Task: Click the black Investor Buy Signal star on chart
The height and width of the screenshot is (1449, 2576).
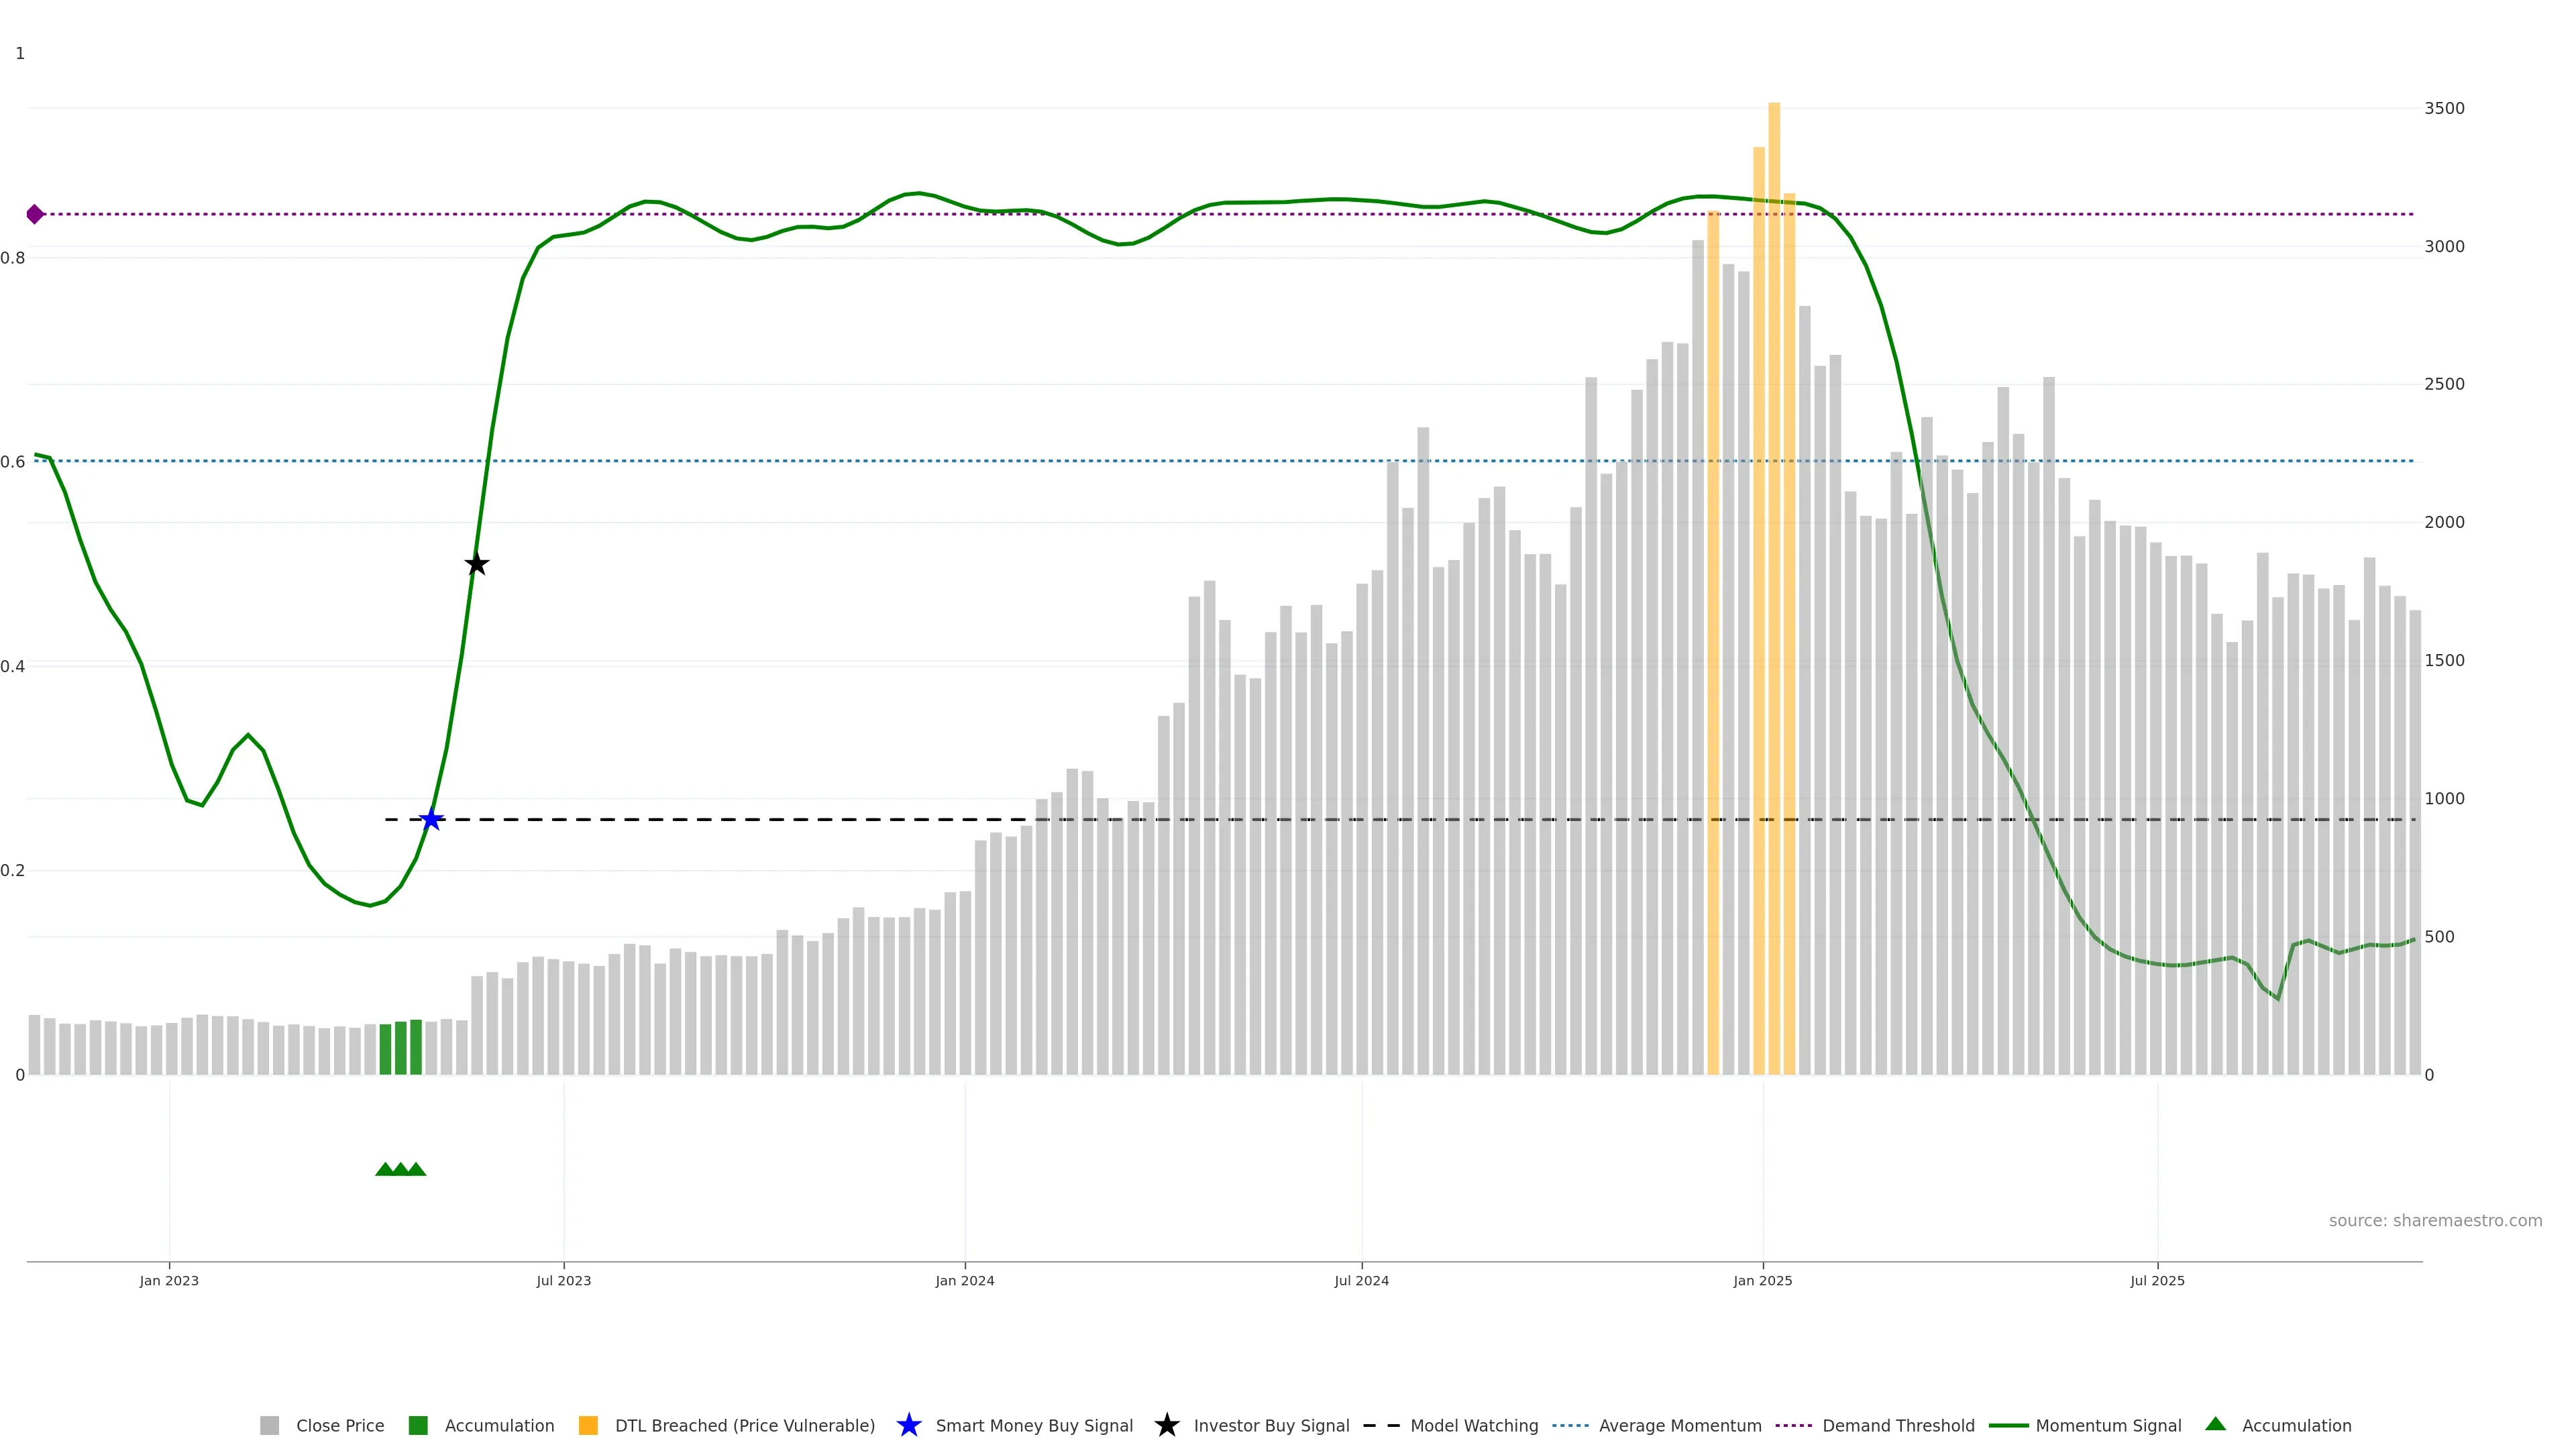Action: click(x=477, y=564)
